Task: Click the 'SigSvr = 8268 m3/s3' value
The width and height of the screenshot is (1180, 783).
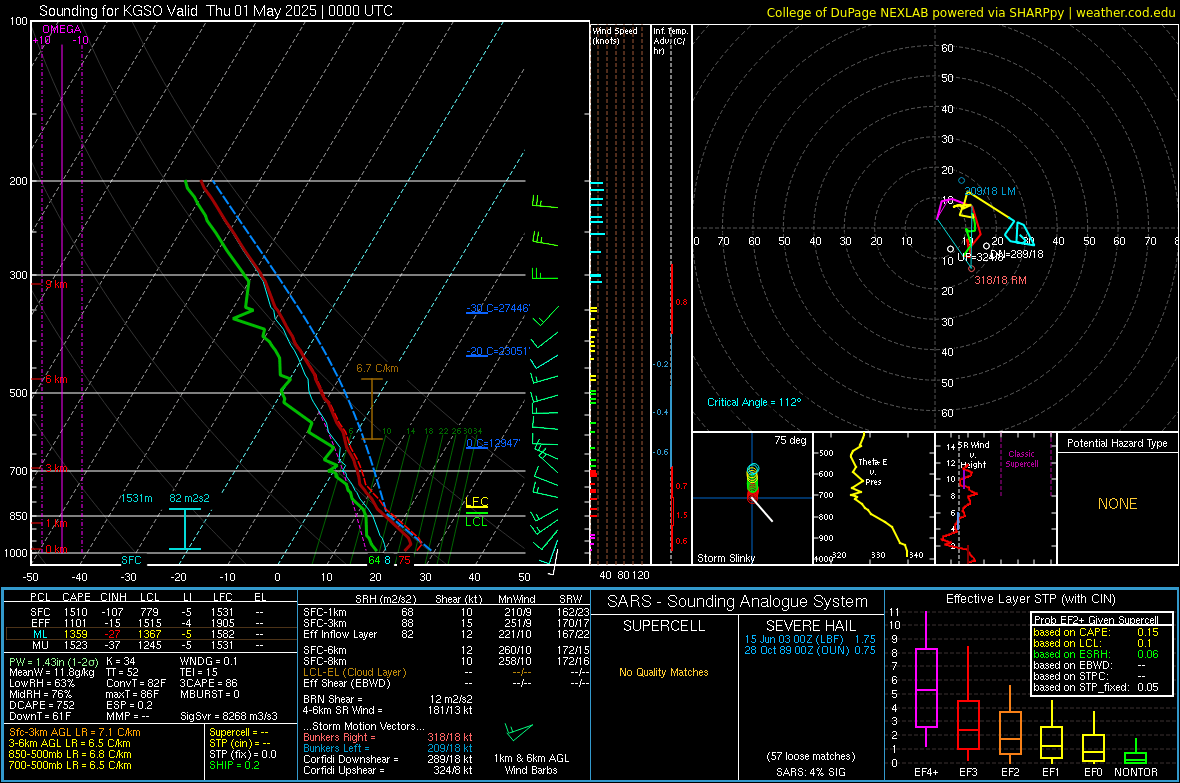Action: [x=229, y=716]
